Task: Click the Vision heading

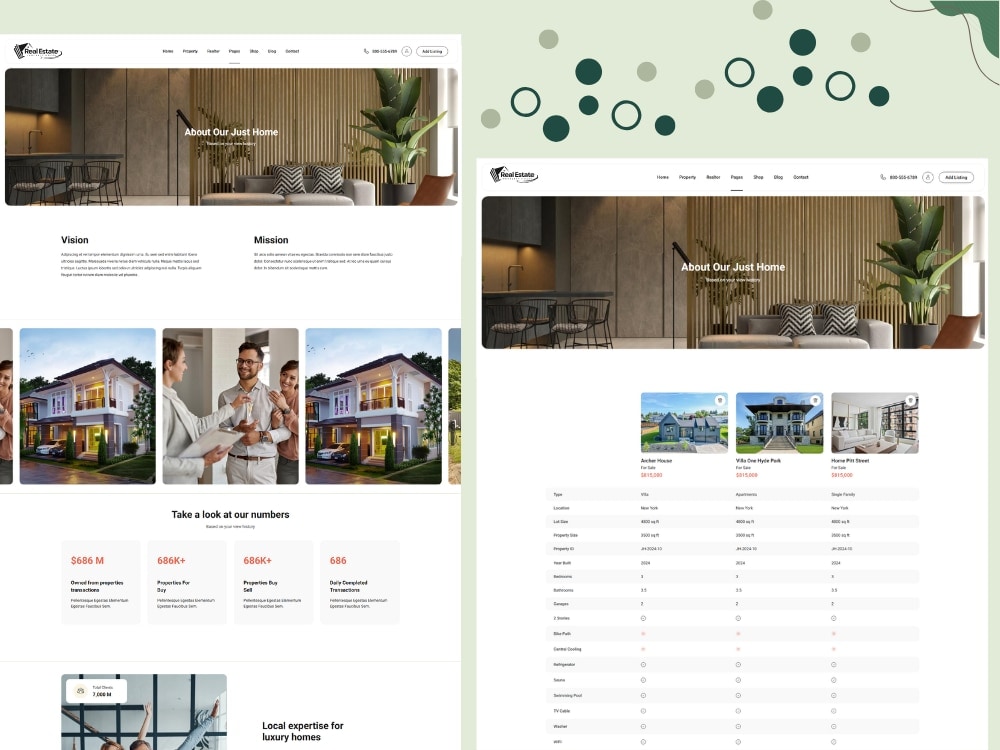Action: tap(75, 240)
